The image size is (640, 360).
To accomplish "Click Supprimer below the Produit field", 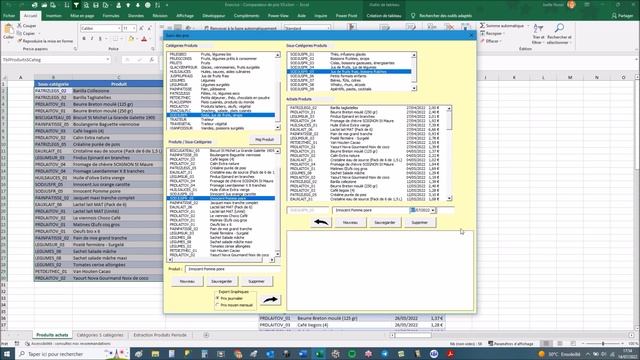I will point(256,281).
